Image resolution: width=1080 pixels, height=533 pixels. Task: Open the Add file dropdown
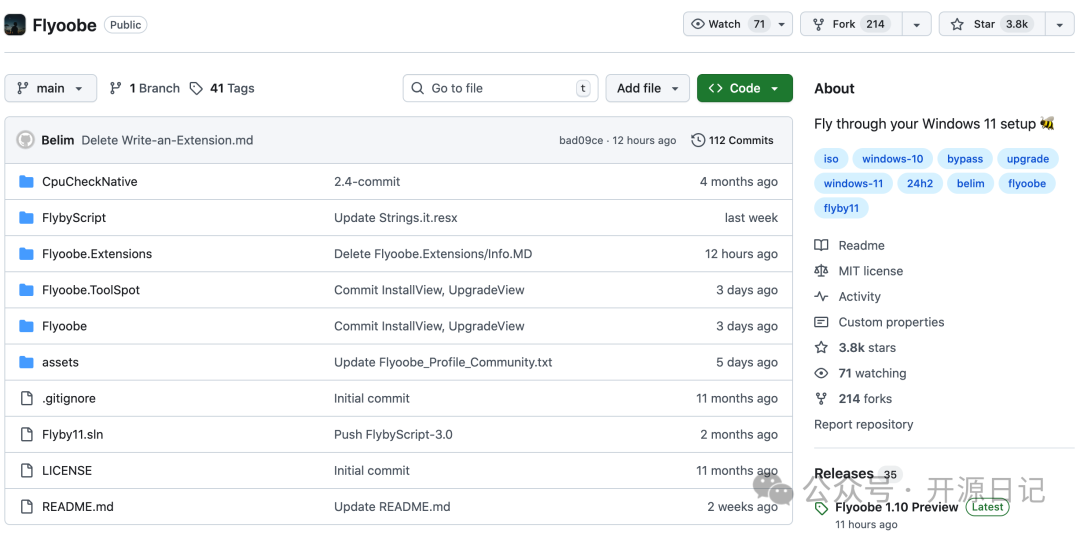point(647,88)
